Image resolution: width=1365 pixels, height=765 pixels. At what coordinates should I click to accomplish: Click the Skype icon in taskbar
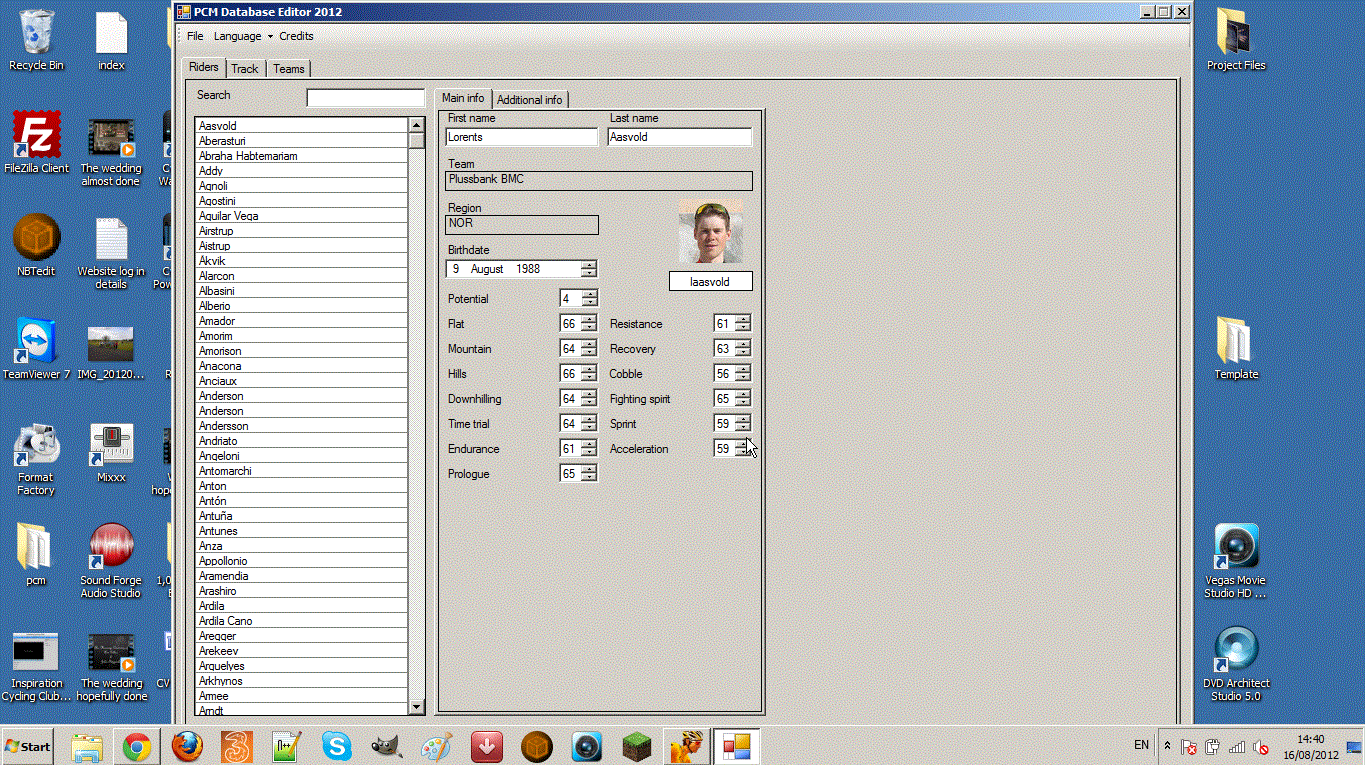click(337, 746)
